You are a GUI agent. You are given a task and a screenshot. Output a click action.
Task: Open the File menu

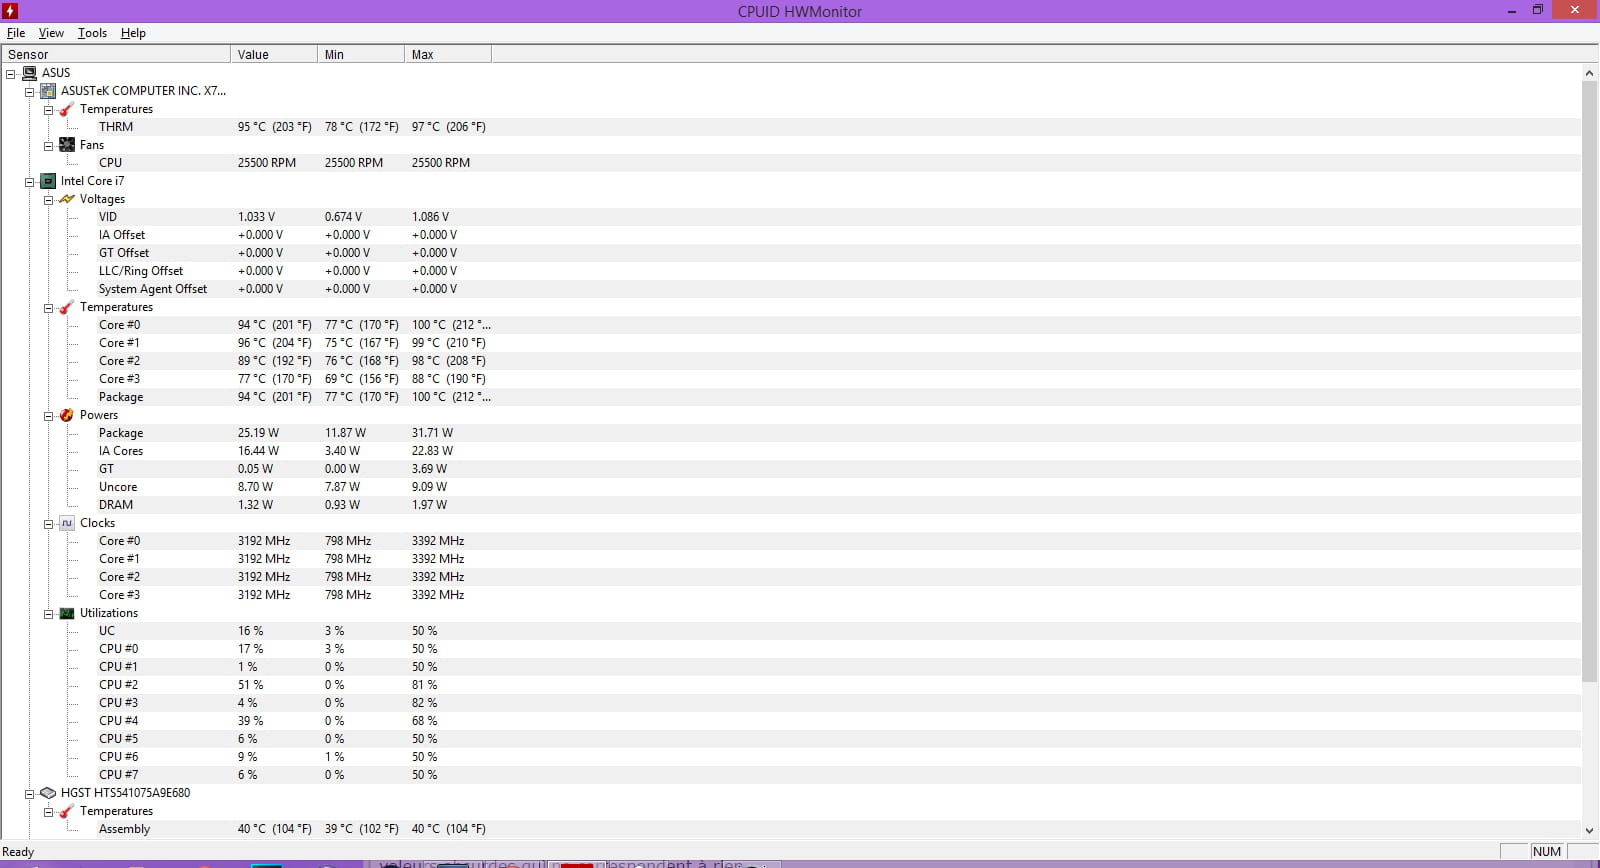[x=16, y=33]
